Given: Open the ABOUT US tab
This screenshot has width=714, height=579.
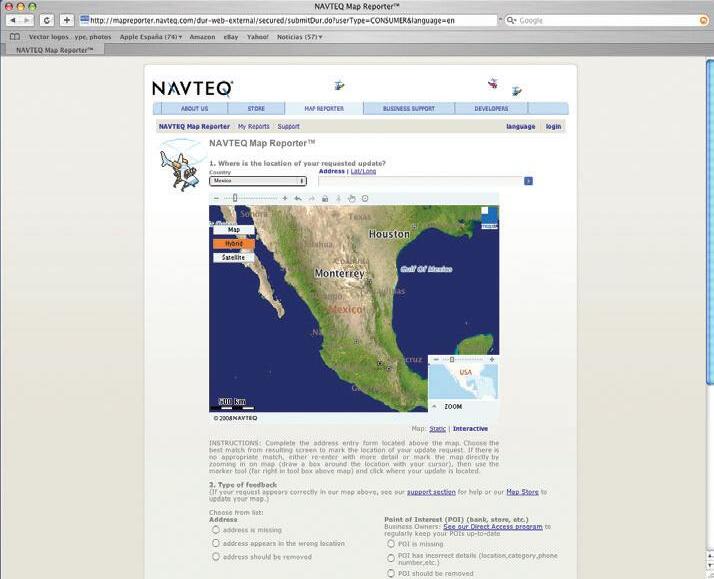Looking at the screenshot, I should click(x=194, y=109).
